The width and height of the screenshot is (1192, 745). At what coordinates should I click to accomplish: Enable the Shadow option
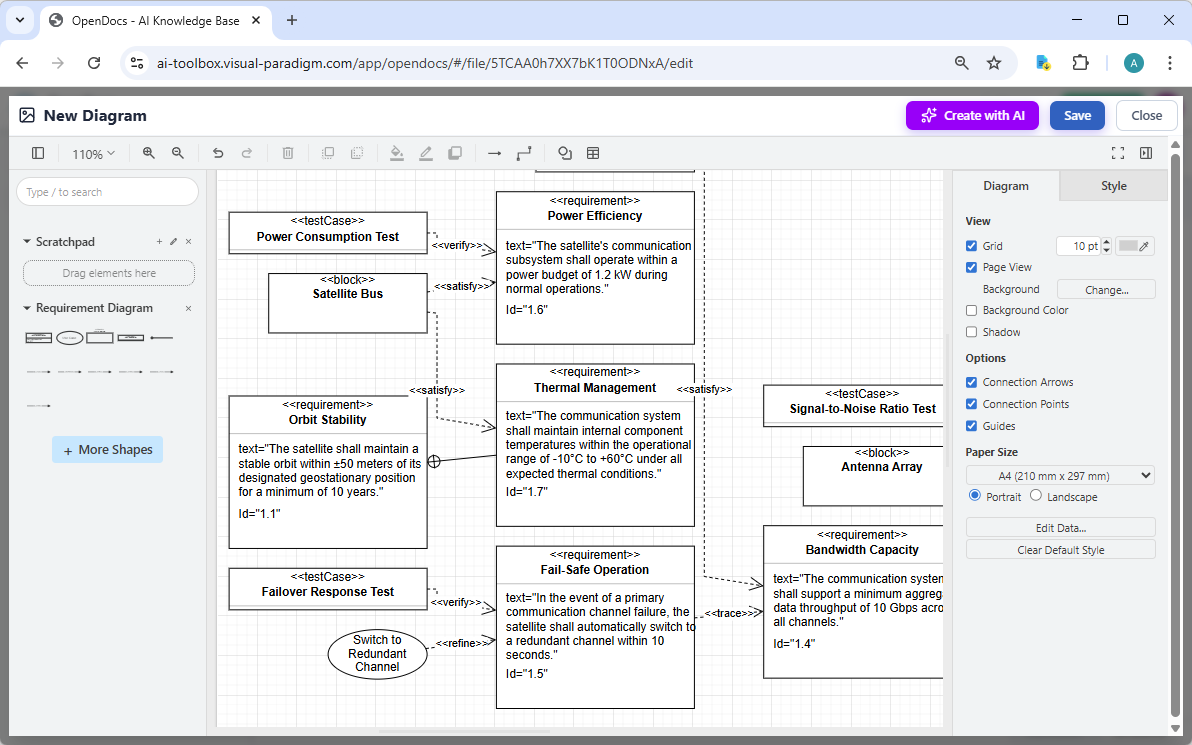[x=971, y=331]
